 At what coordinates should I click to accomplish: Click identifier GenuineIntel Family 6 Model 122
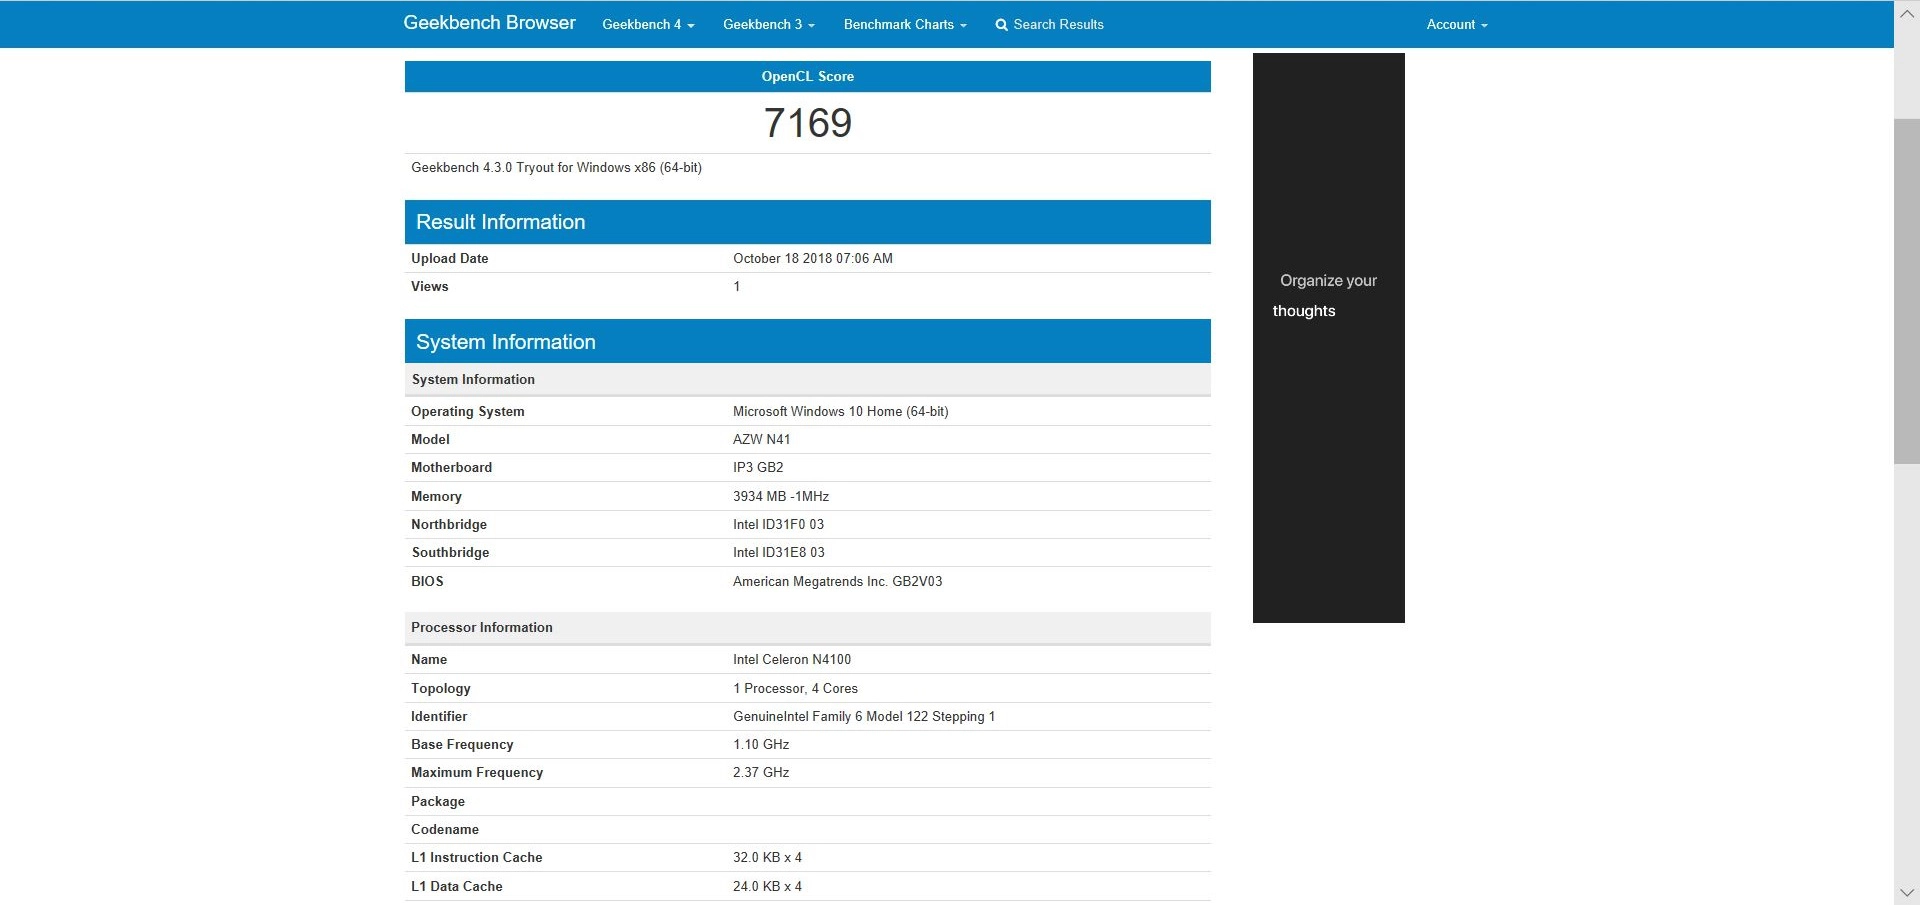tap(864, 716)
